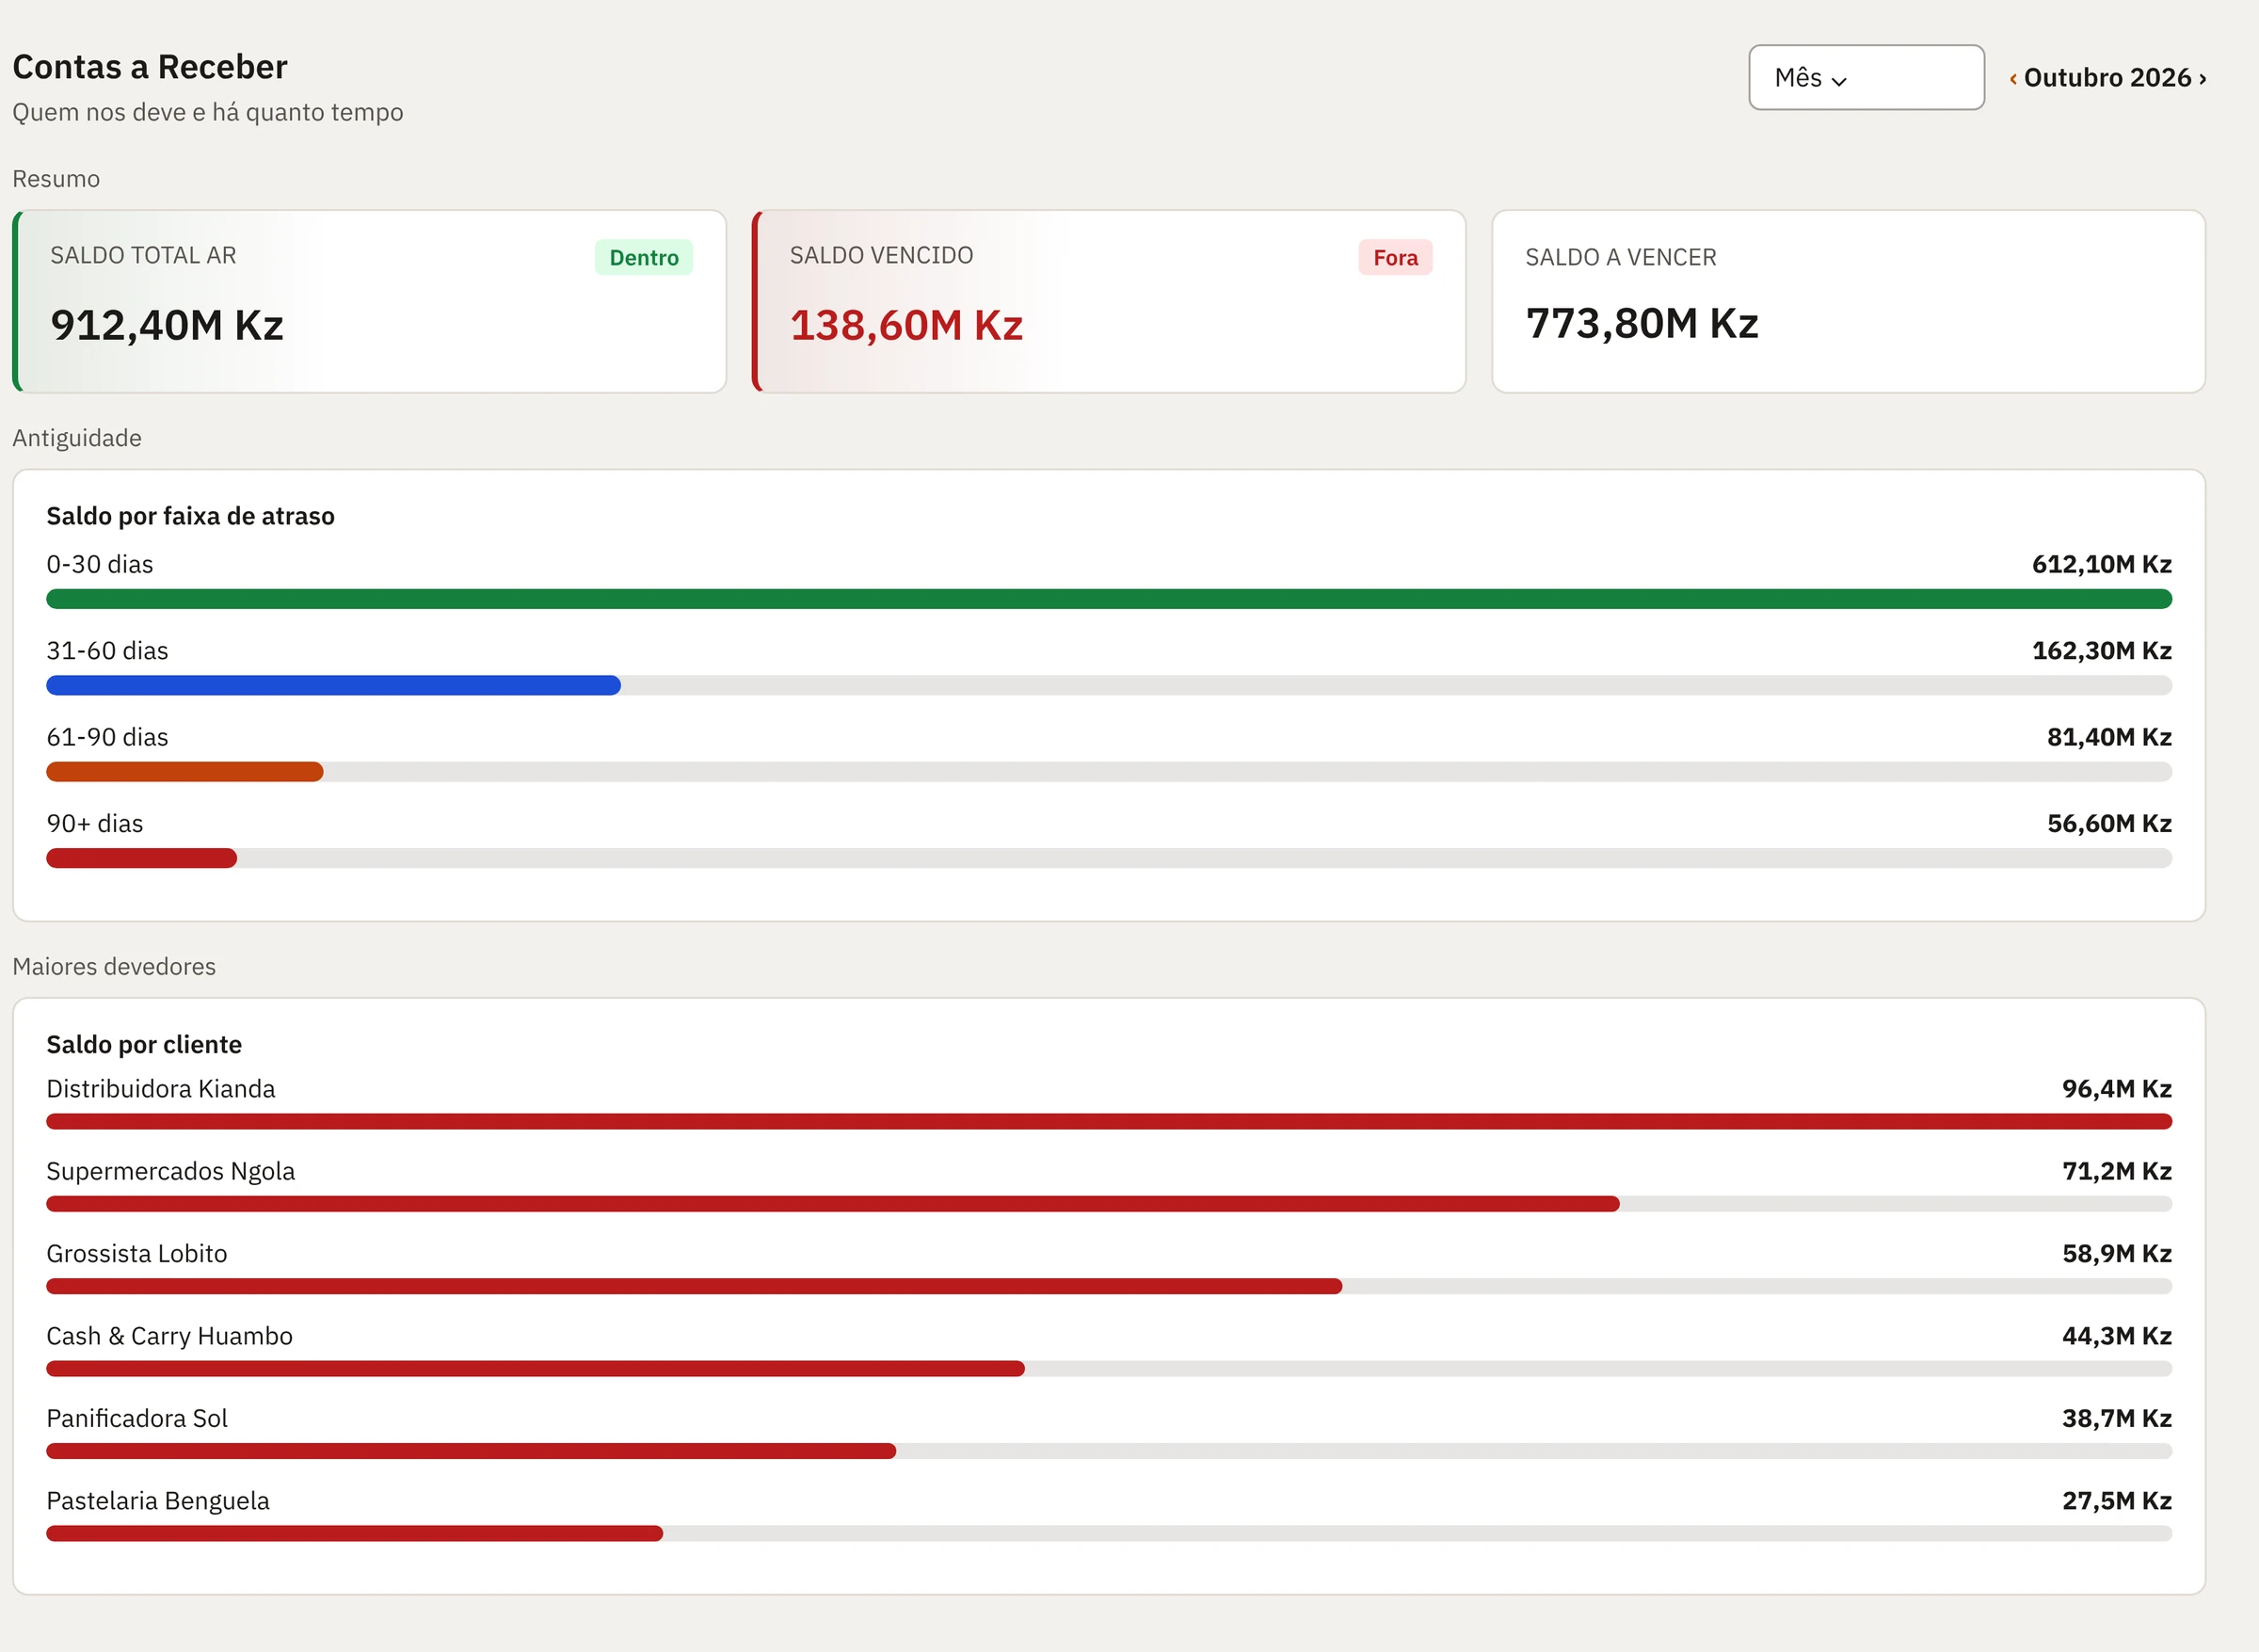The height and width of the screenshot is (1652, 2259).
Task: Click the Pastelaria Benguela balance bar
Action: tap(355, 1534)
